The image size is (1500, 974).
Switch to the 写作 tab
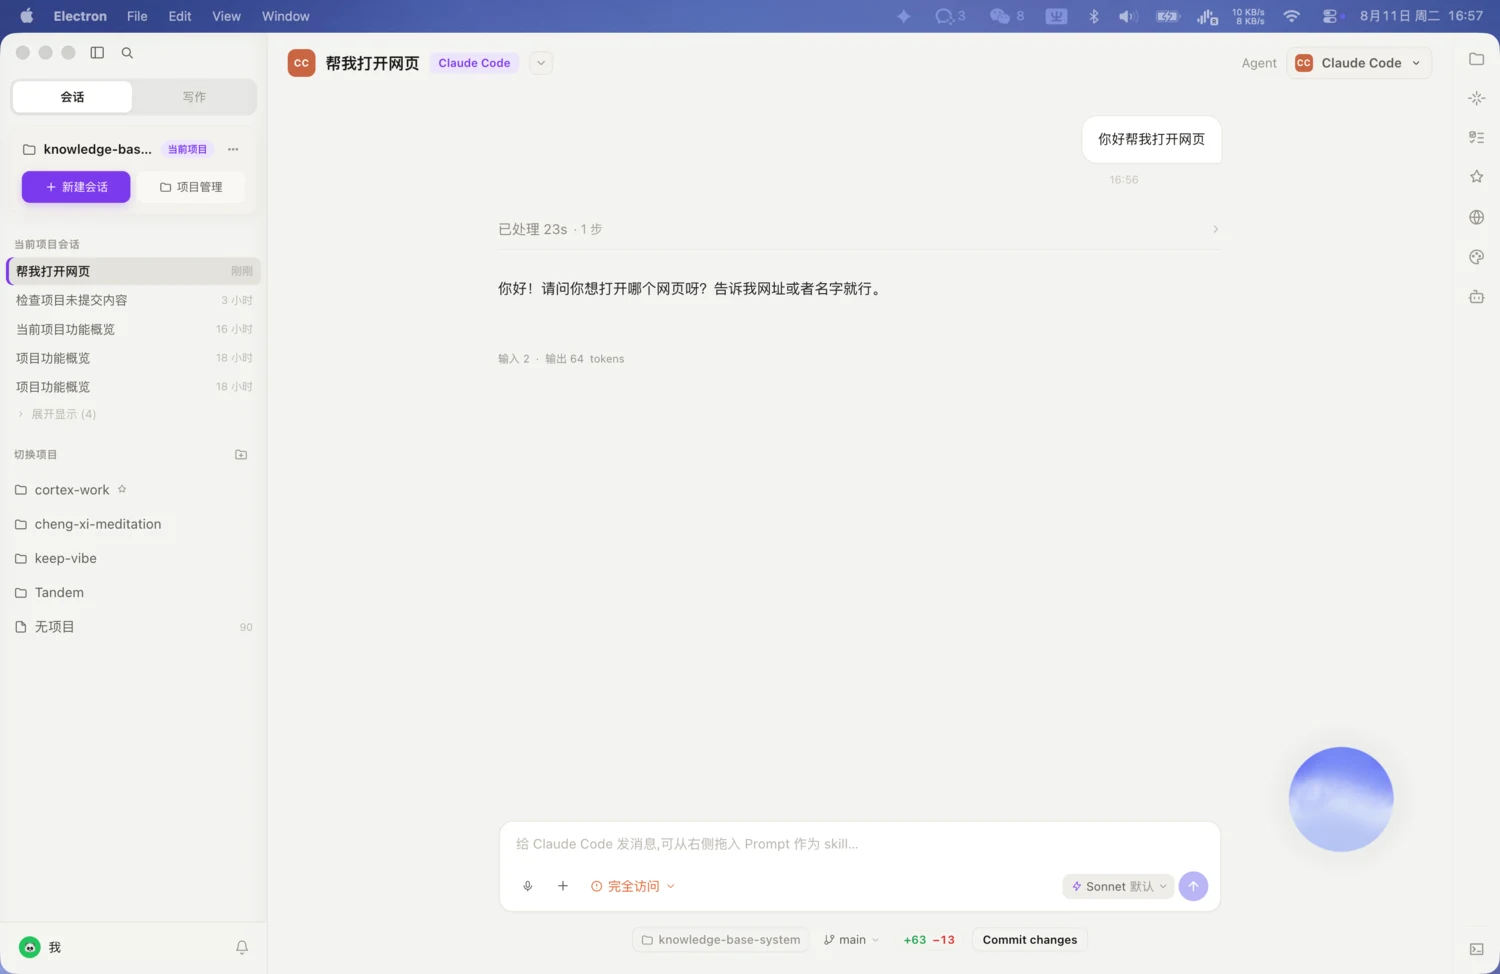tap(194, 97)
